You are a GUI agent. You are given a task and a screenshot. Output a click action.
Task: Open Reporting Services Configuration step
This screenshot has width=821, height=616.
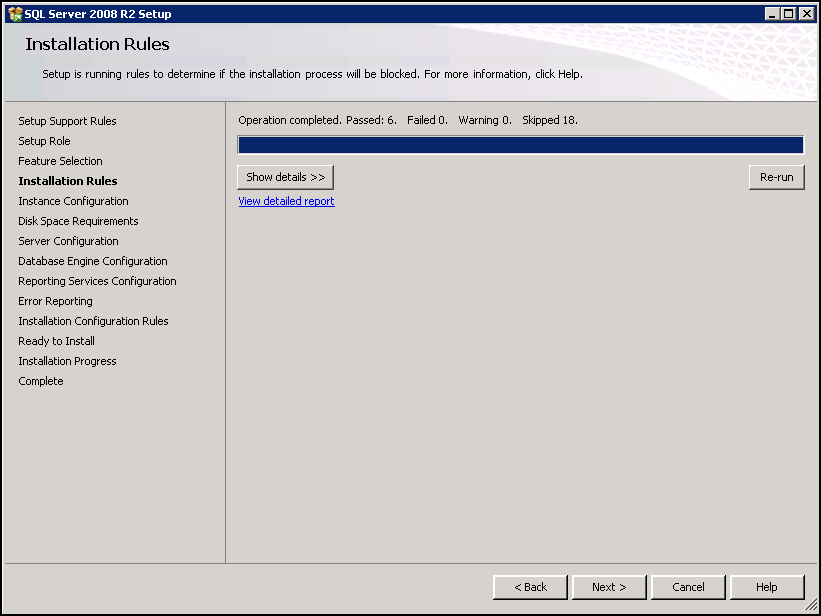pos(97,280)
